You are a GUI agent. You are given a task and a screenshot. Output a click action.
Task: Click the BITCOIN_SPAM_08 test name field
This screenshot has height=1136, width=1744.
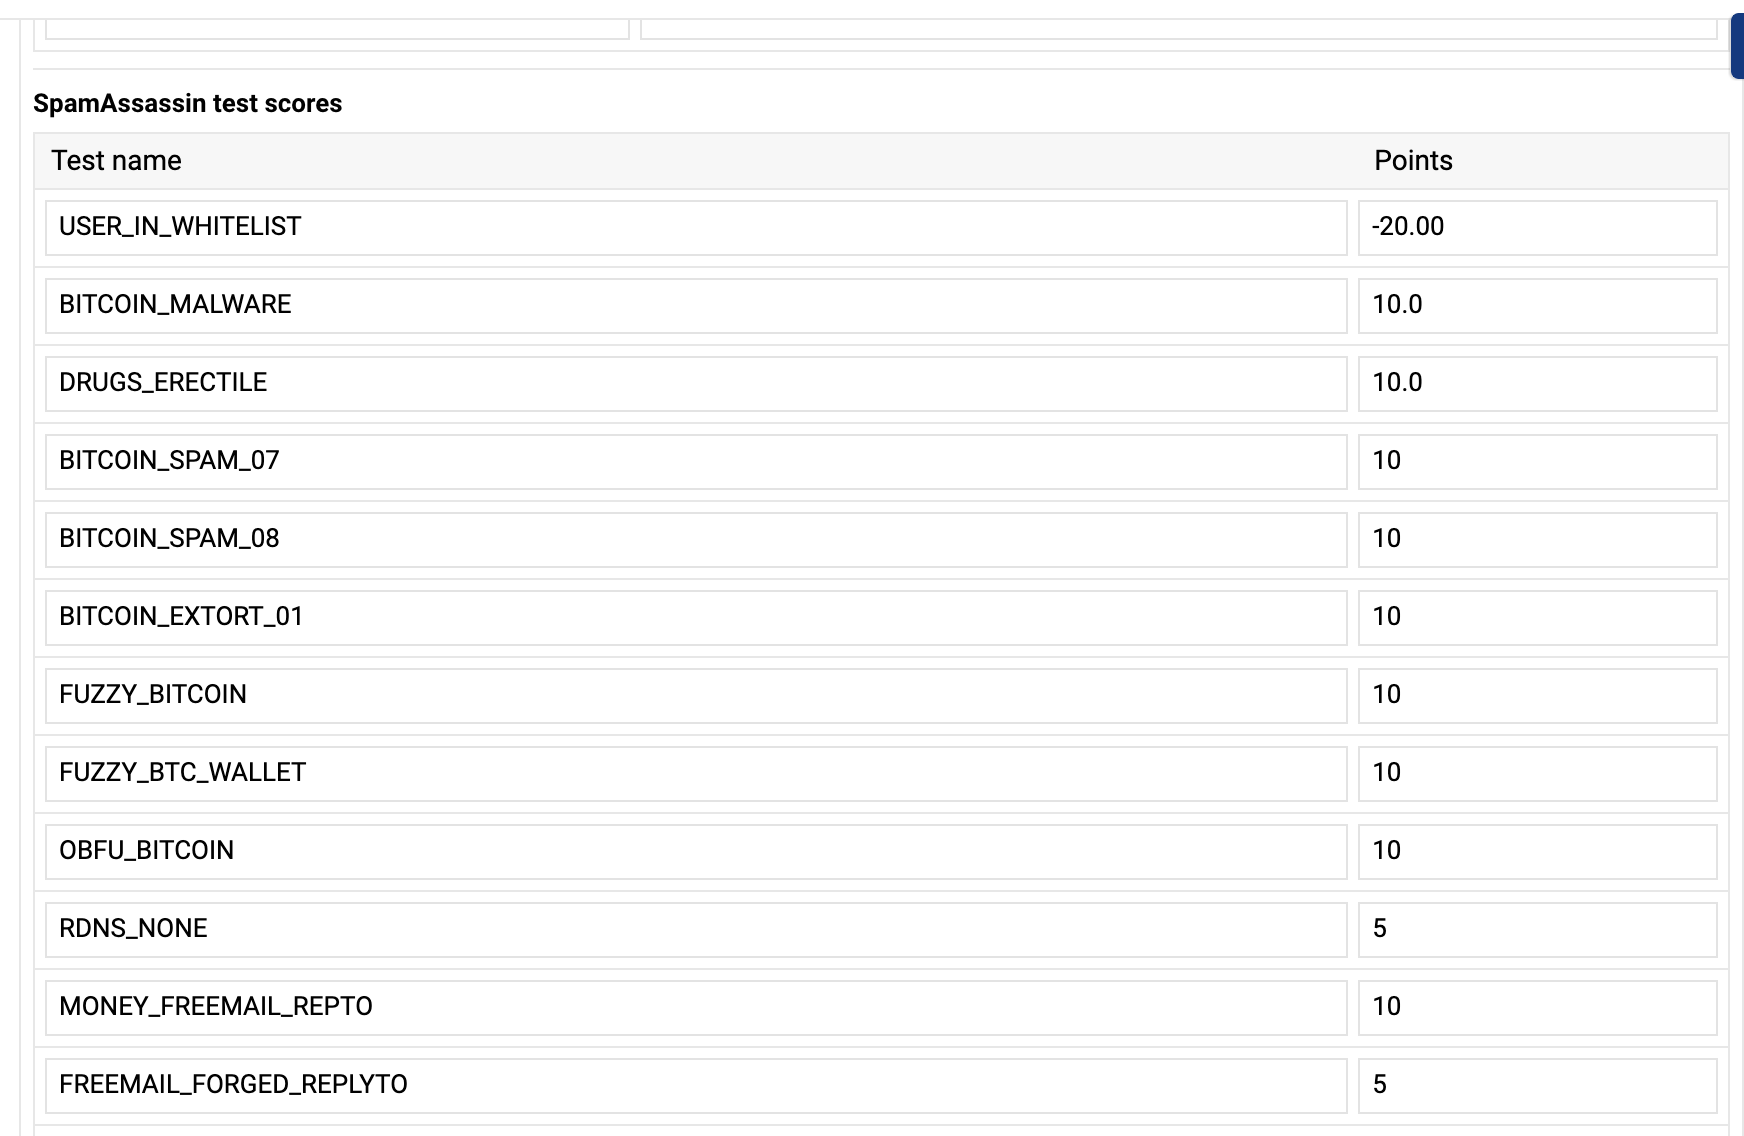(x=695, y=539)
